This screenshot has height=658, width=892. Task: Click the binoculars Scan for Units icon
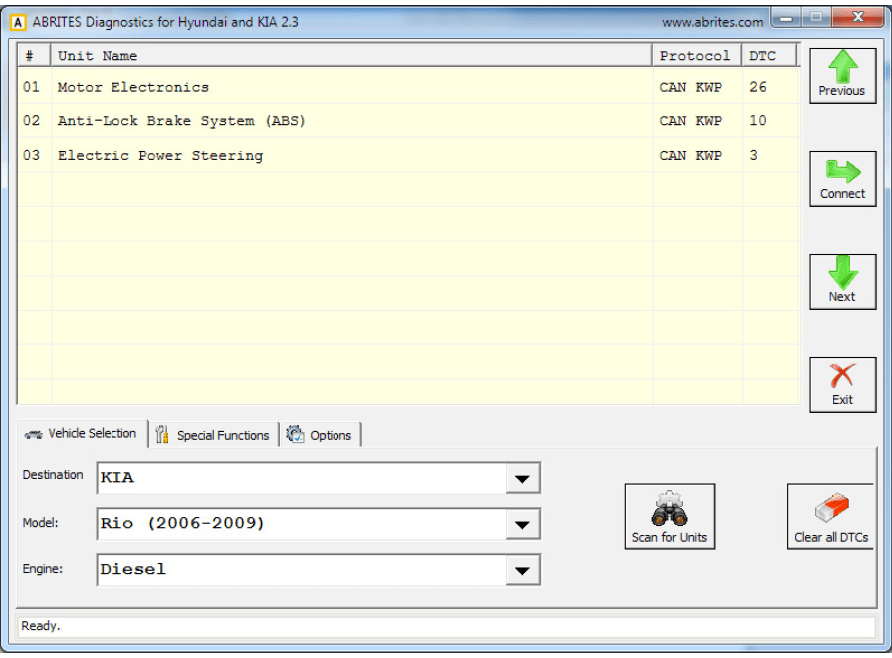669,509
